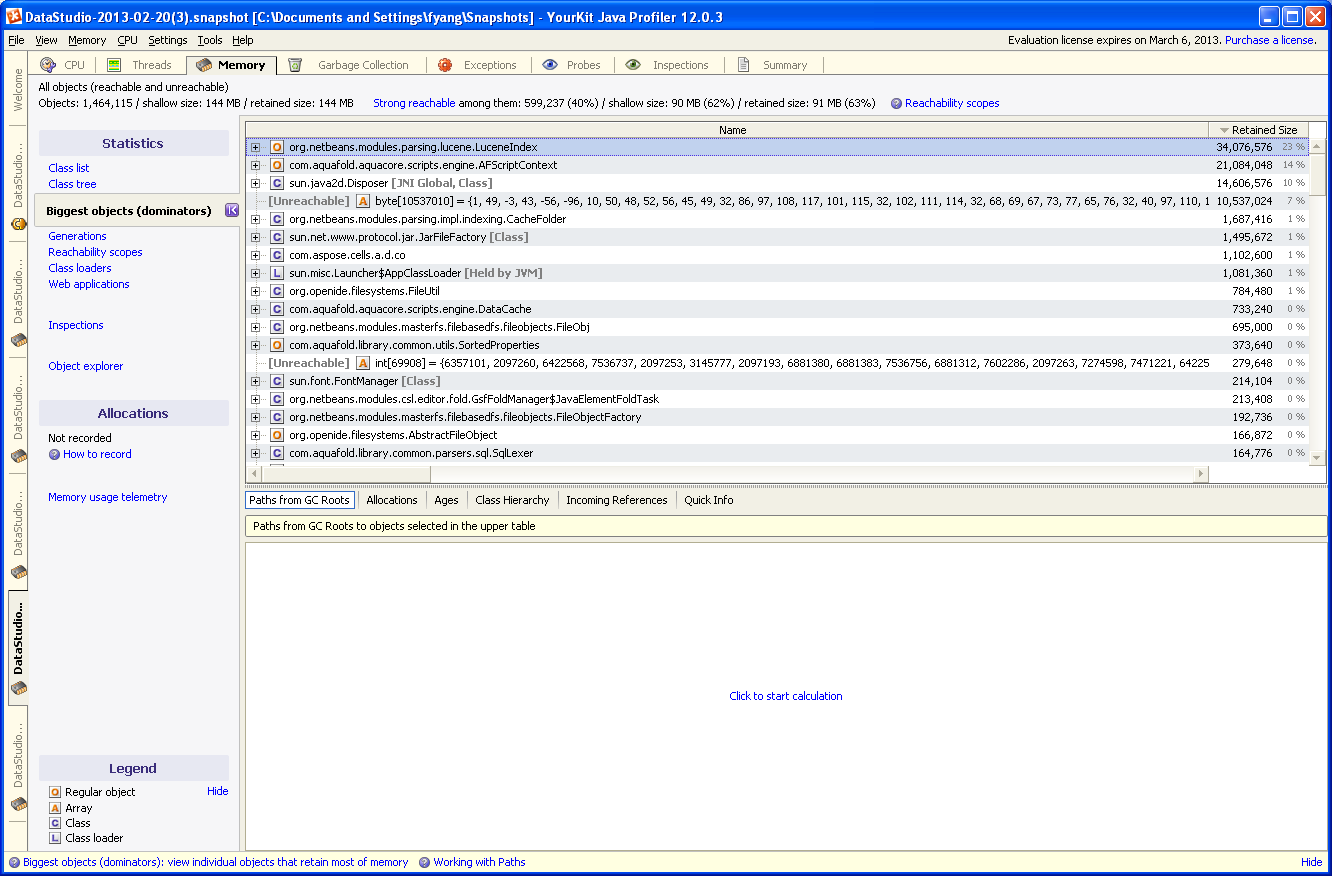Expand the AFScriptContext row

pyautogui.click(x=256, y=165)
